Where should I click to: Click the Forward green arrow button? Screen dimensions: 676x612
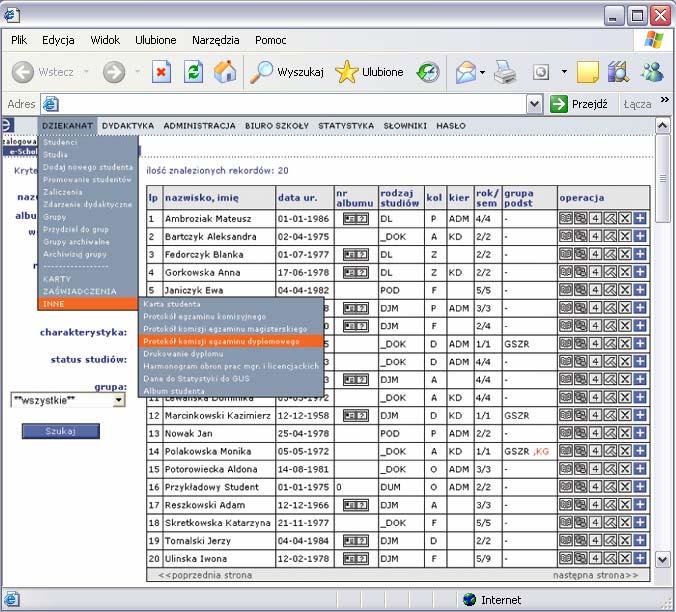114,72
